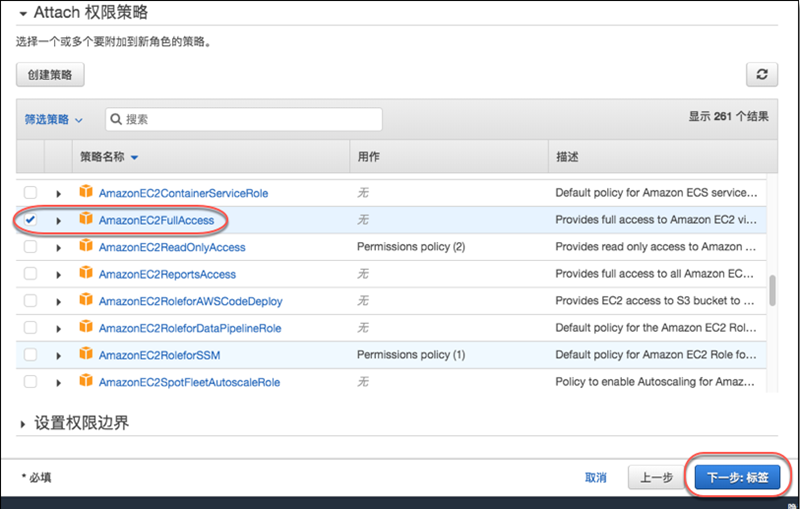Click the 搜索 policy search field
800x509 pixels.
pos(250,119)
